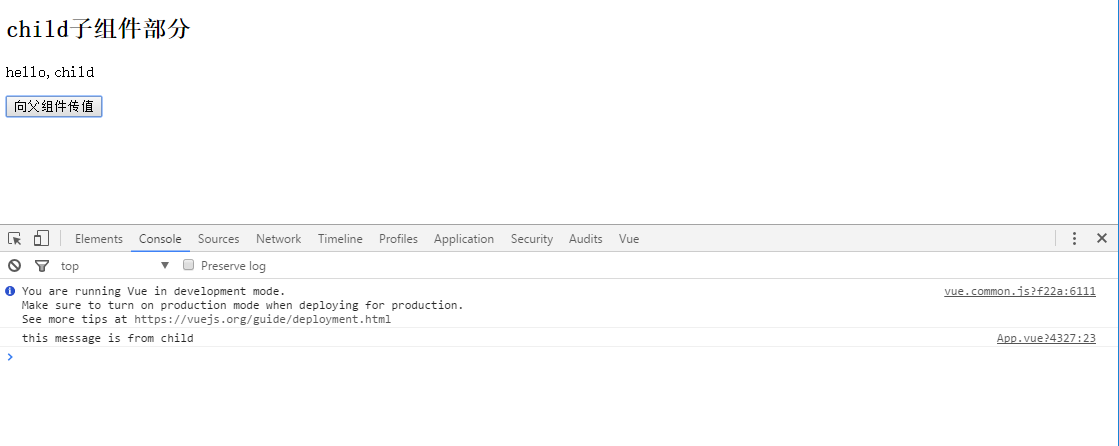
Task: Open the Network tab
Action: click(278, 239)
